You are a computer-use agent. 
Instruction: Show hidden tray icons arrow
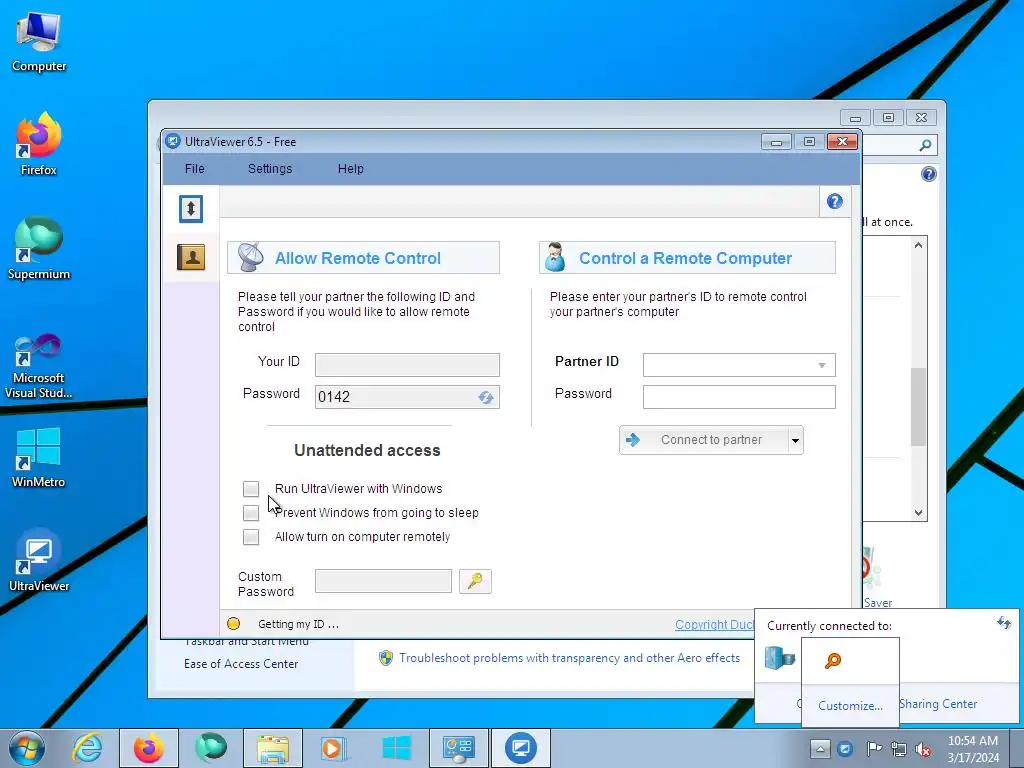pos(820,749)
